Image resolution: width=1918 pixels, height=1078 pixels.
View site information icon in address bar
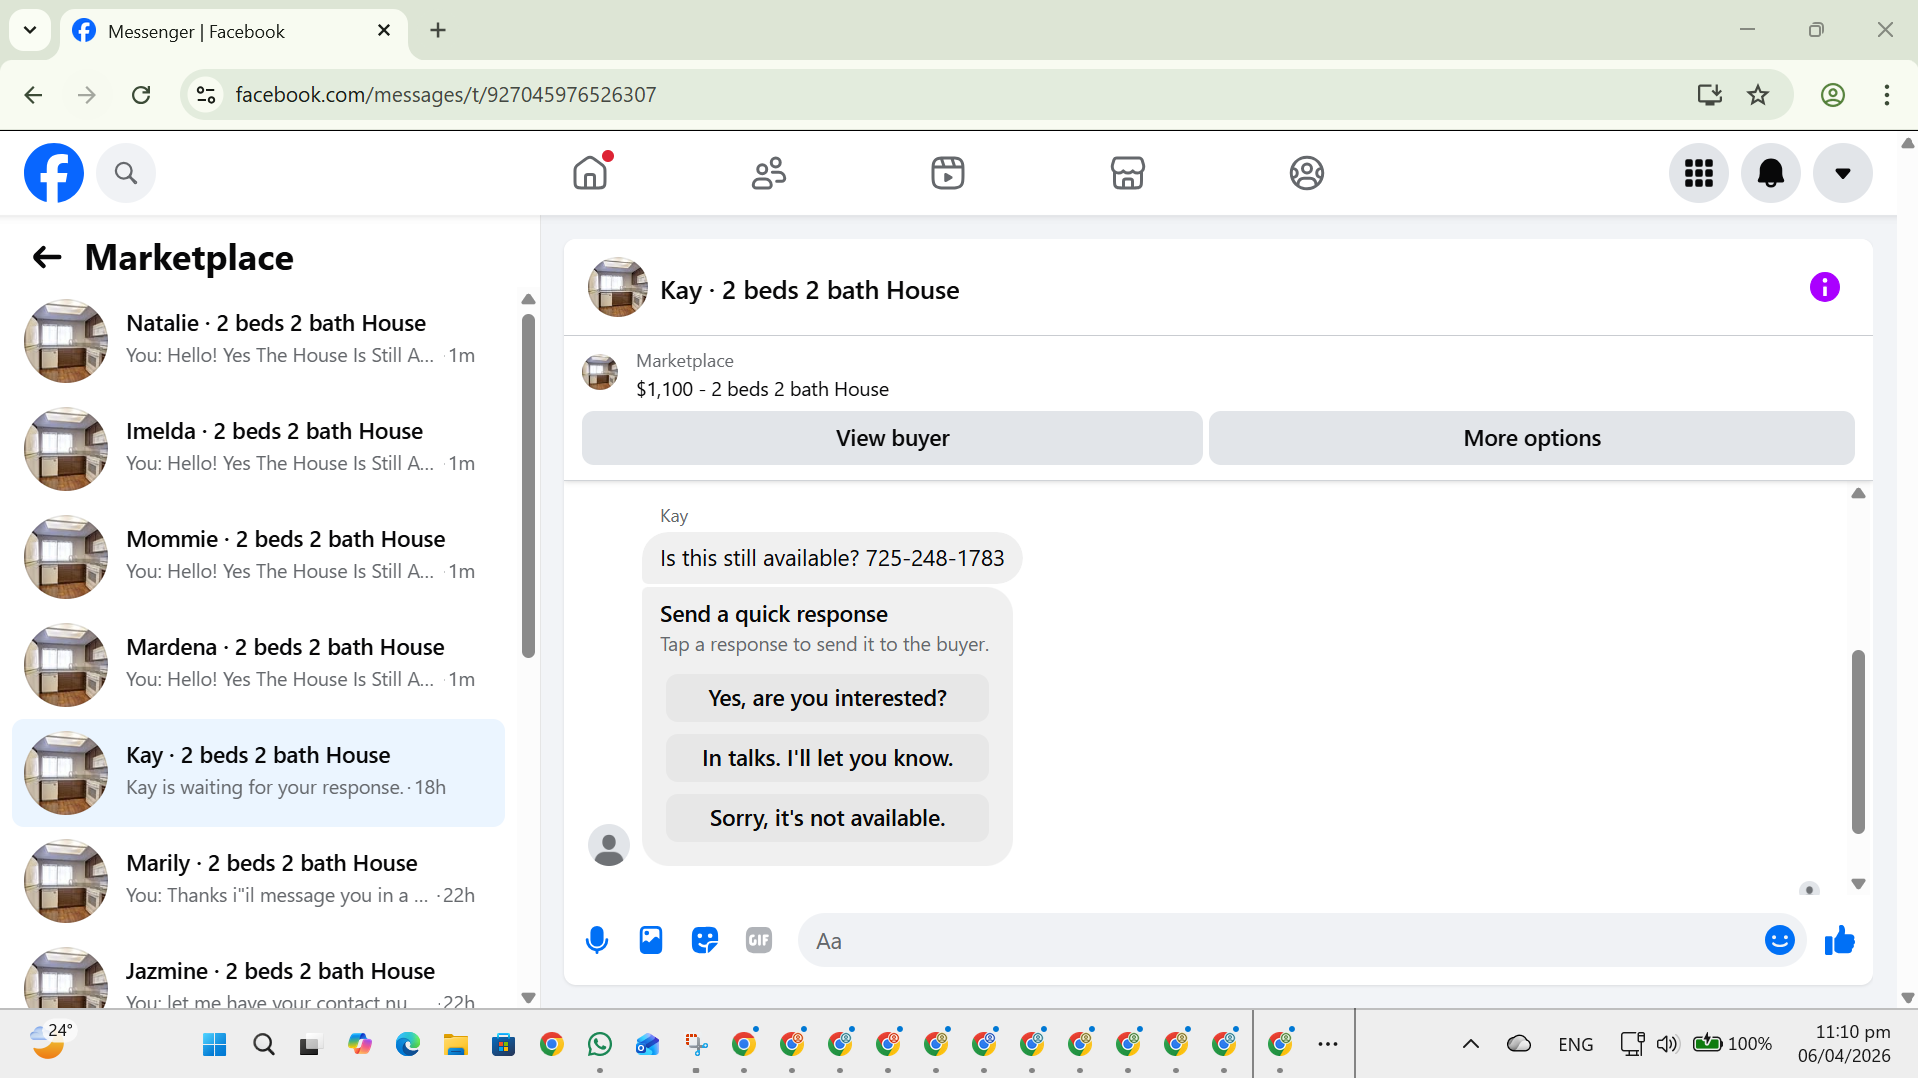[x=206, y=95]
